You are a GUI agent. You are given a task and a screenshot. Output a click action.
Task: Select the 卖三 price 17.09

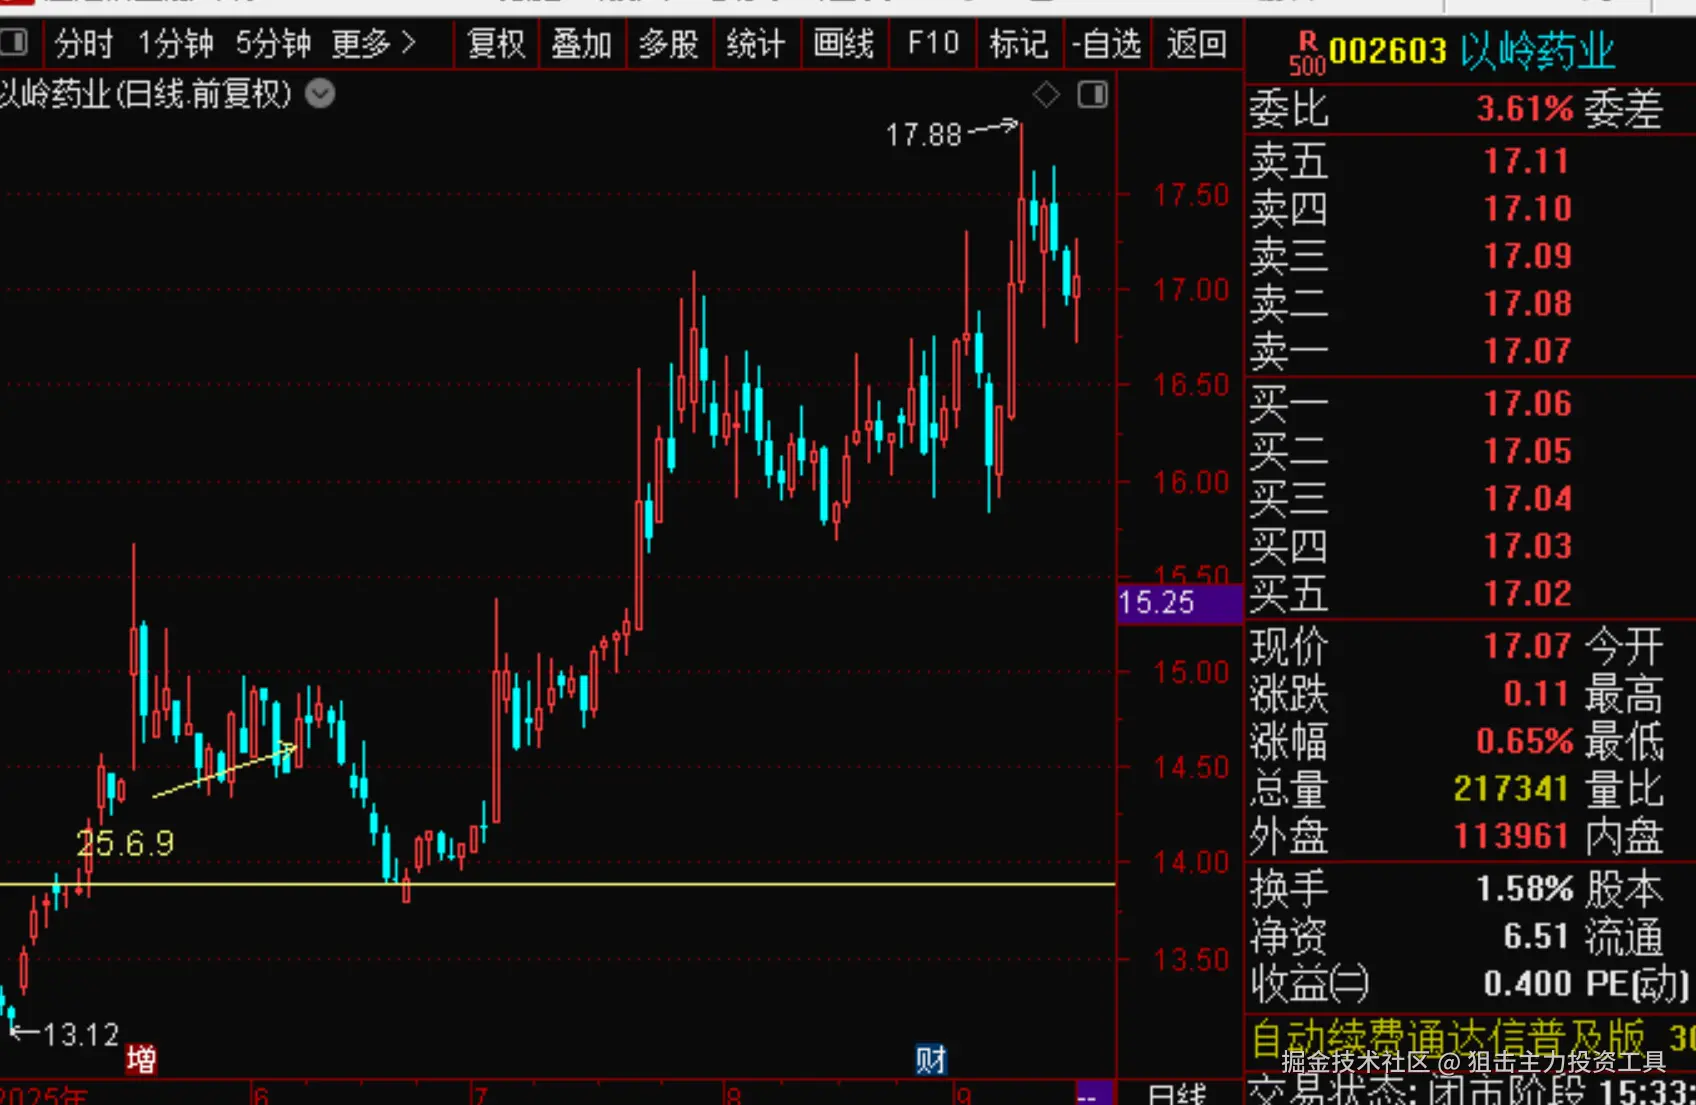(1527, 256)
